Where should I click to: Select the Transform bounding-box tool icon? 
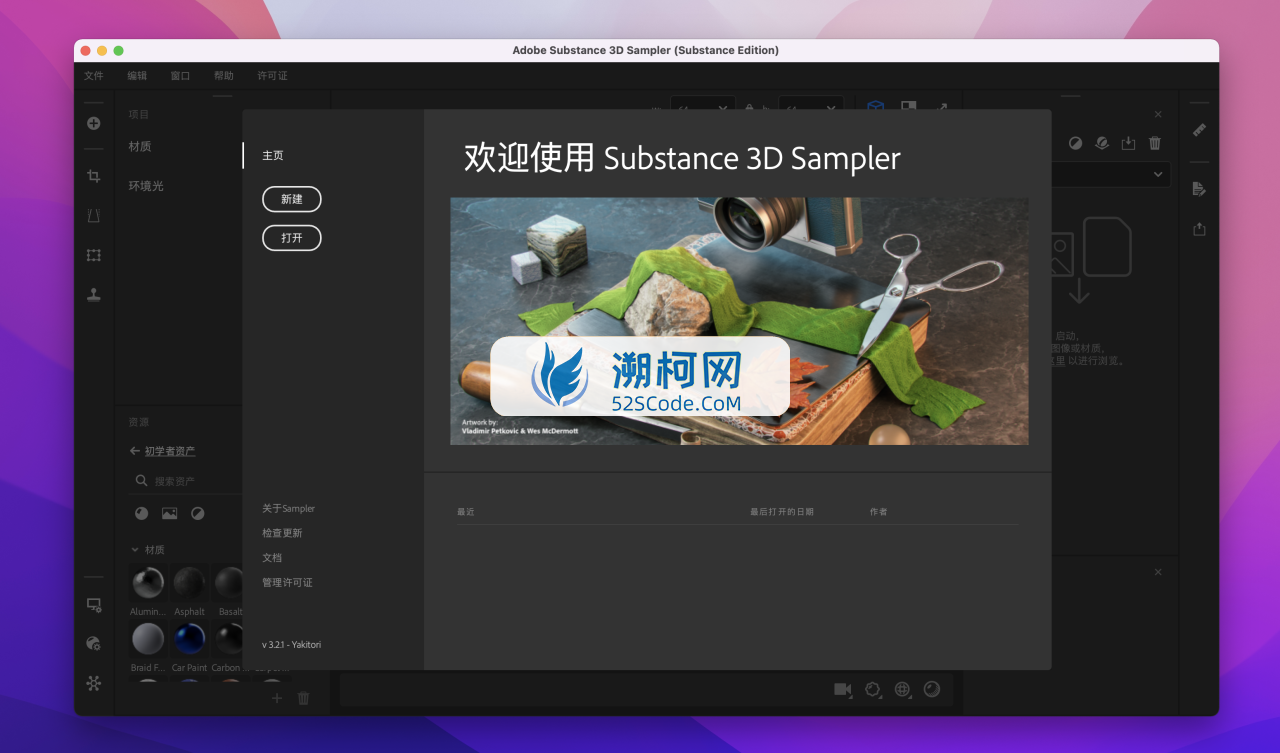click(x=93, y=255)
